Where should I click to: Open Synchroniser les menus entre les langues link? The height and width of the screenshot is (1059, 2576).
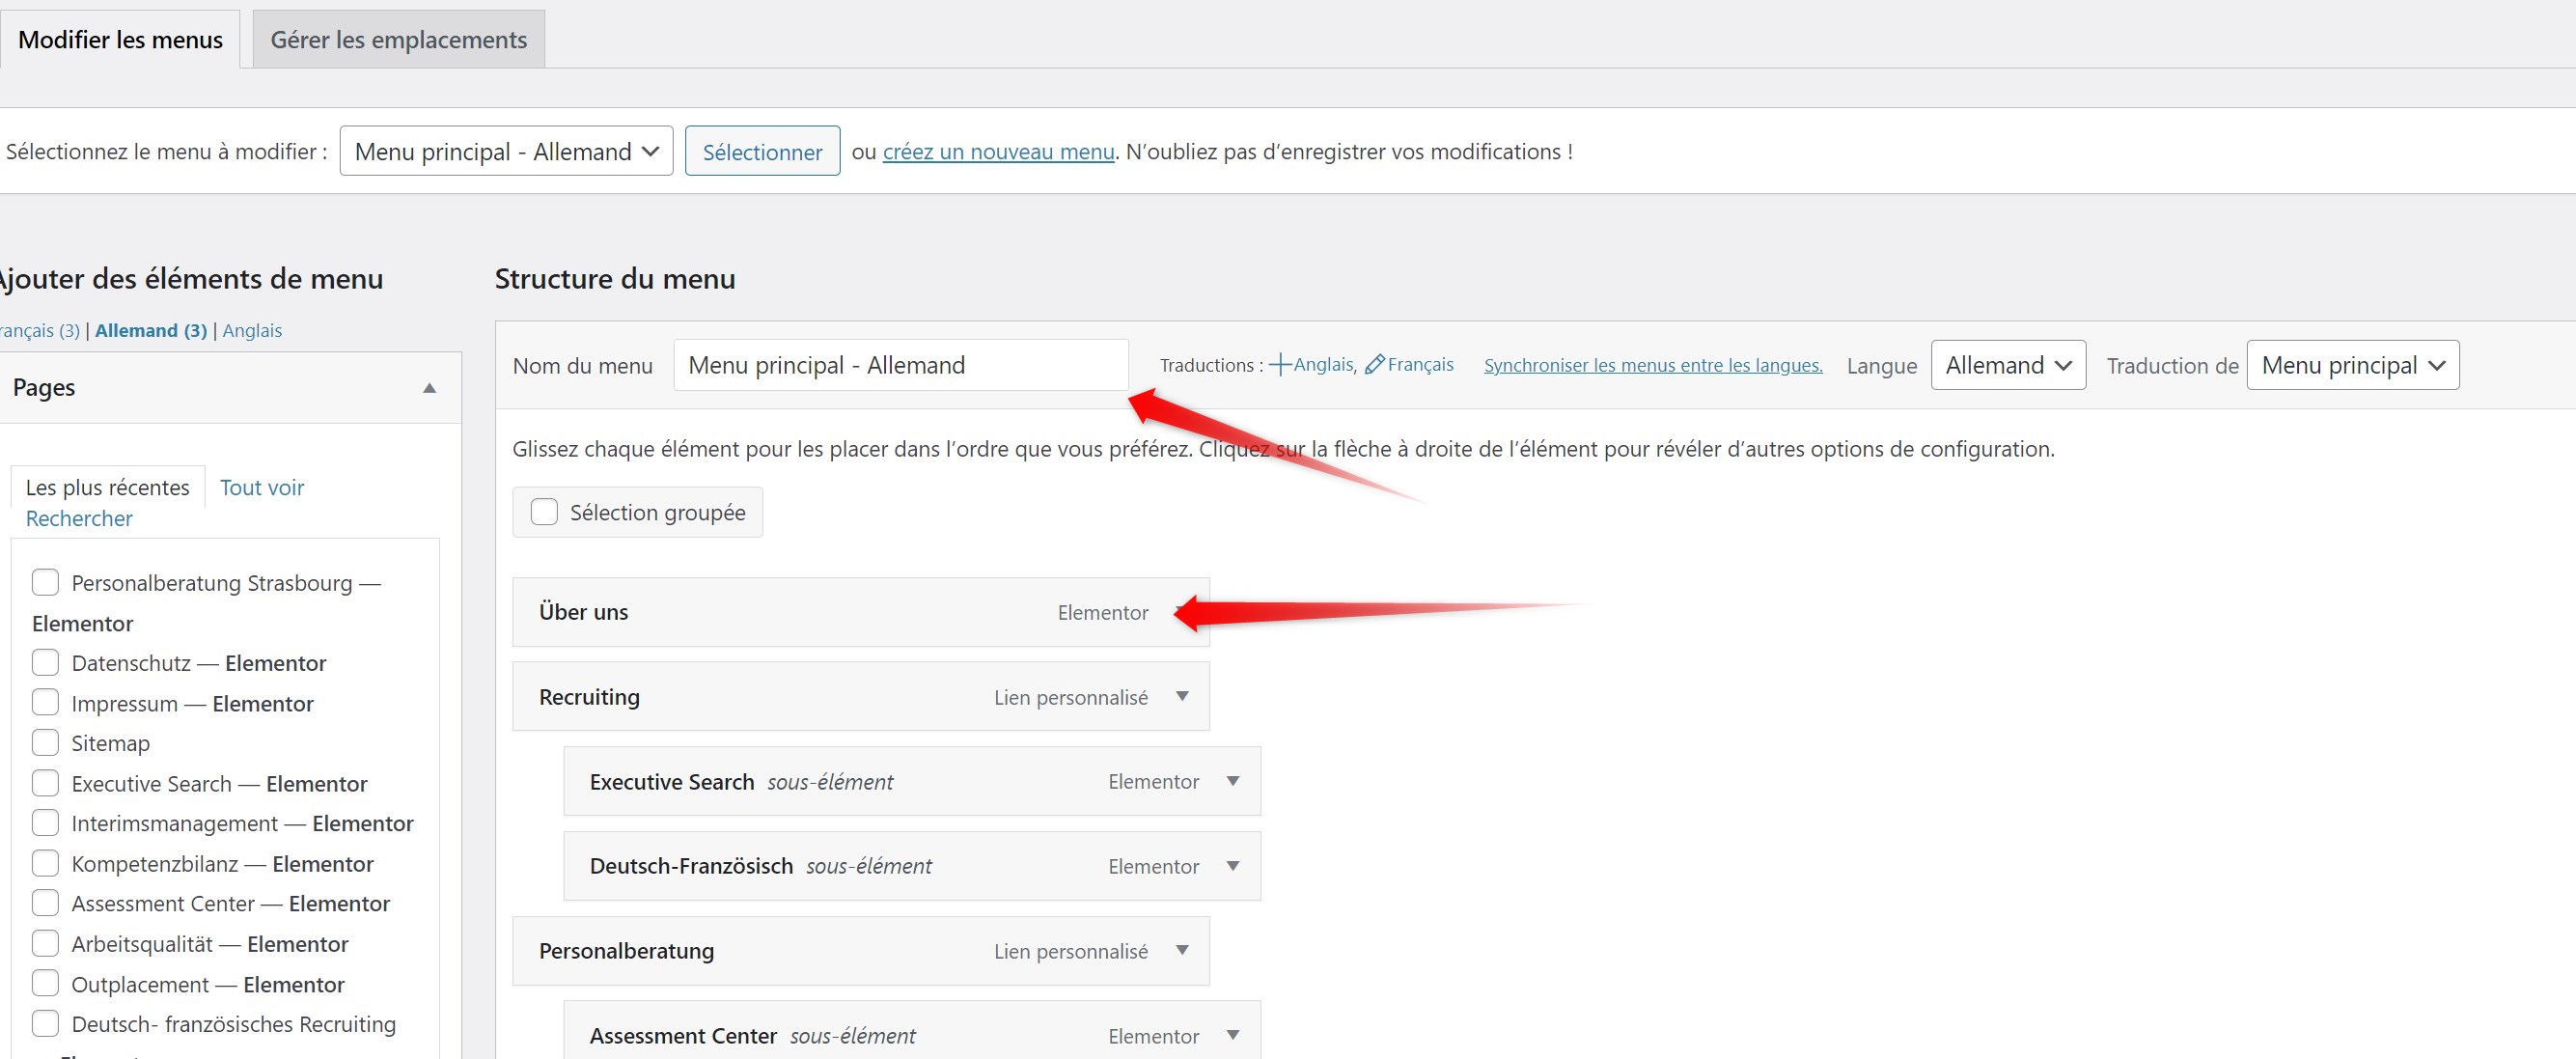pyautogui.click(x=1653, y=365)
